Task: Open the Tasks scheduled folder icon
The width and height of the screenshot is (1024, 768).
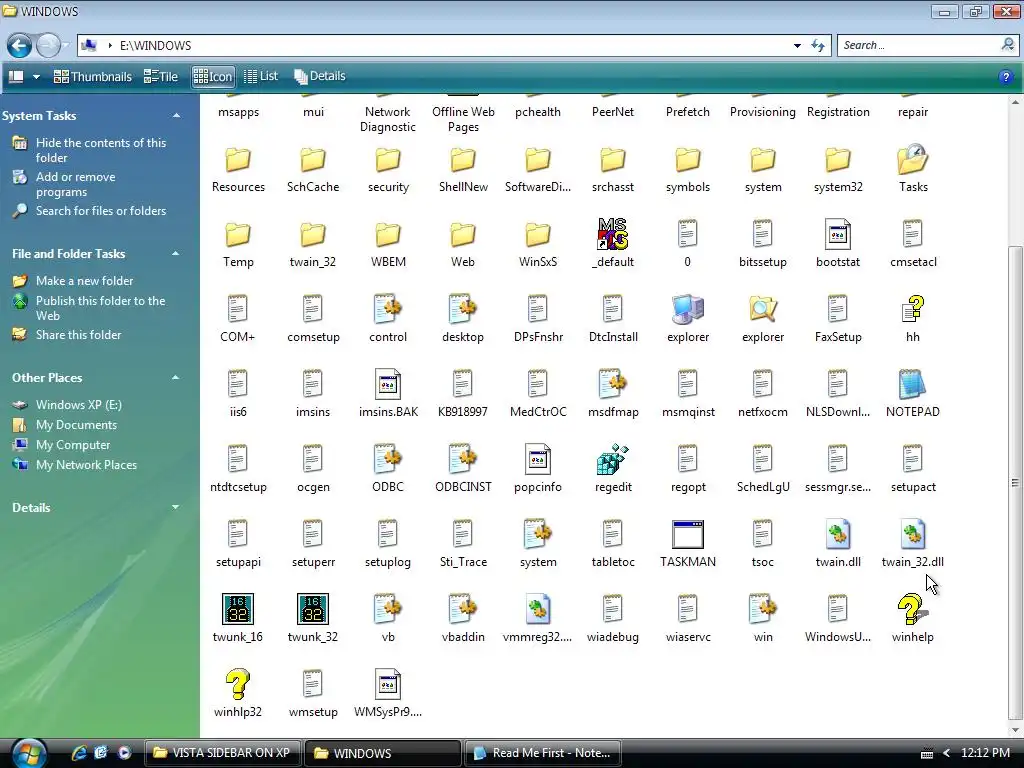Action: pyautogui.click(x=912, y=159)
